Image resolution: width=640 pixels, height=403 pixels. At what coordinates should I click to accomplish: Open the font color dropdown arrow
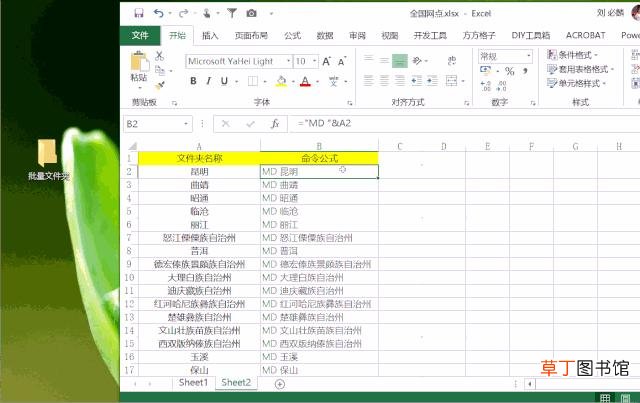tap(317, 82)
